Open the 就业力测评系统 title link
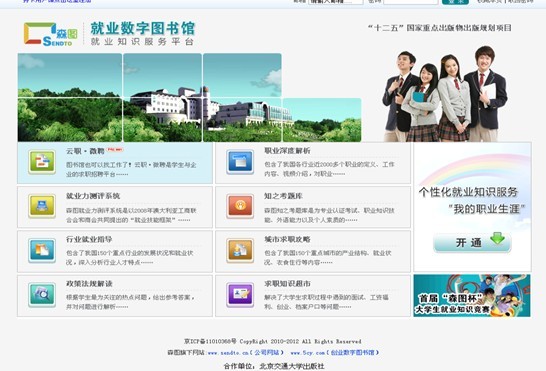This screenshot has height=371, width=546. pyautogui.click(x=93, y=196)
